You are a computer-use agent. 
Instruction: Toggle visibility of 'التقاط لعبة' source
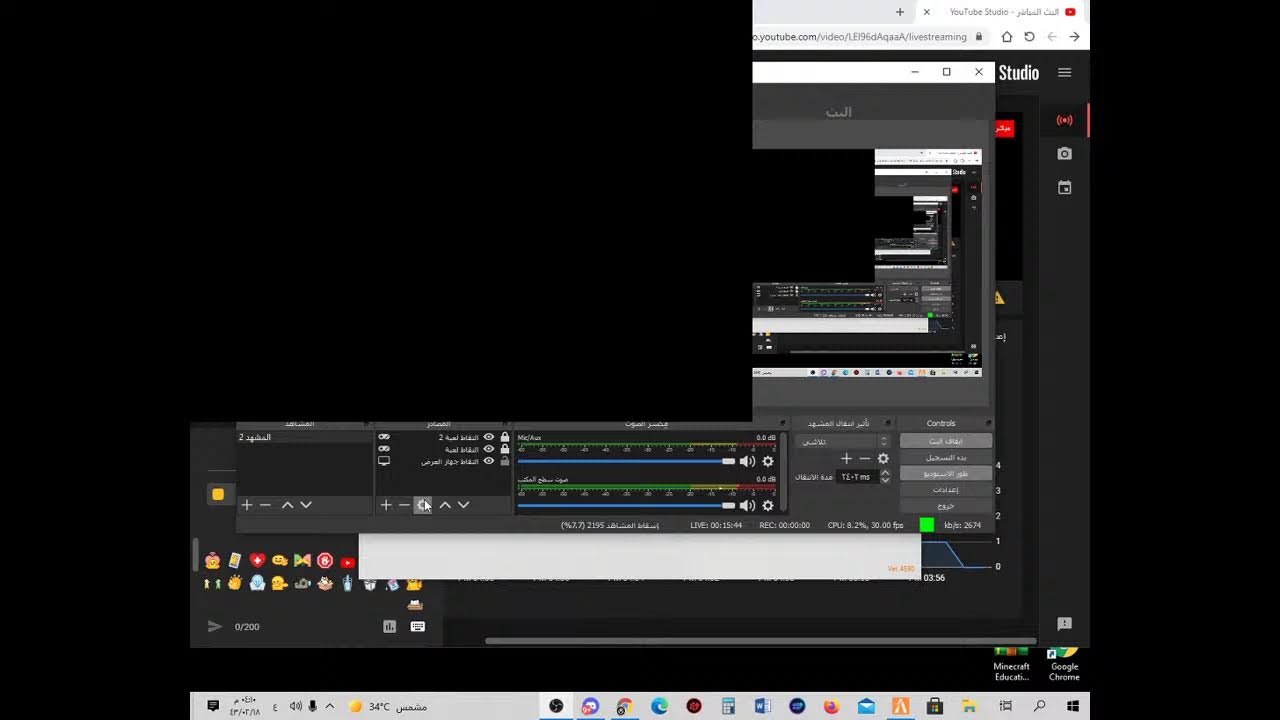(489, 449)
